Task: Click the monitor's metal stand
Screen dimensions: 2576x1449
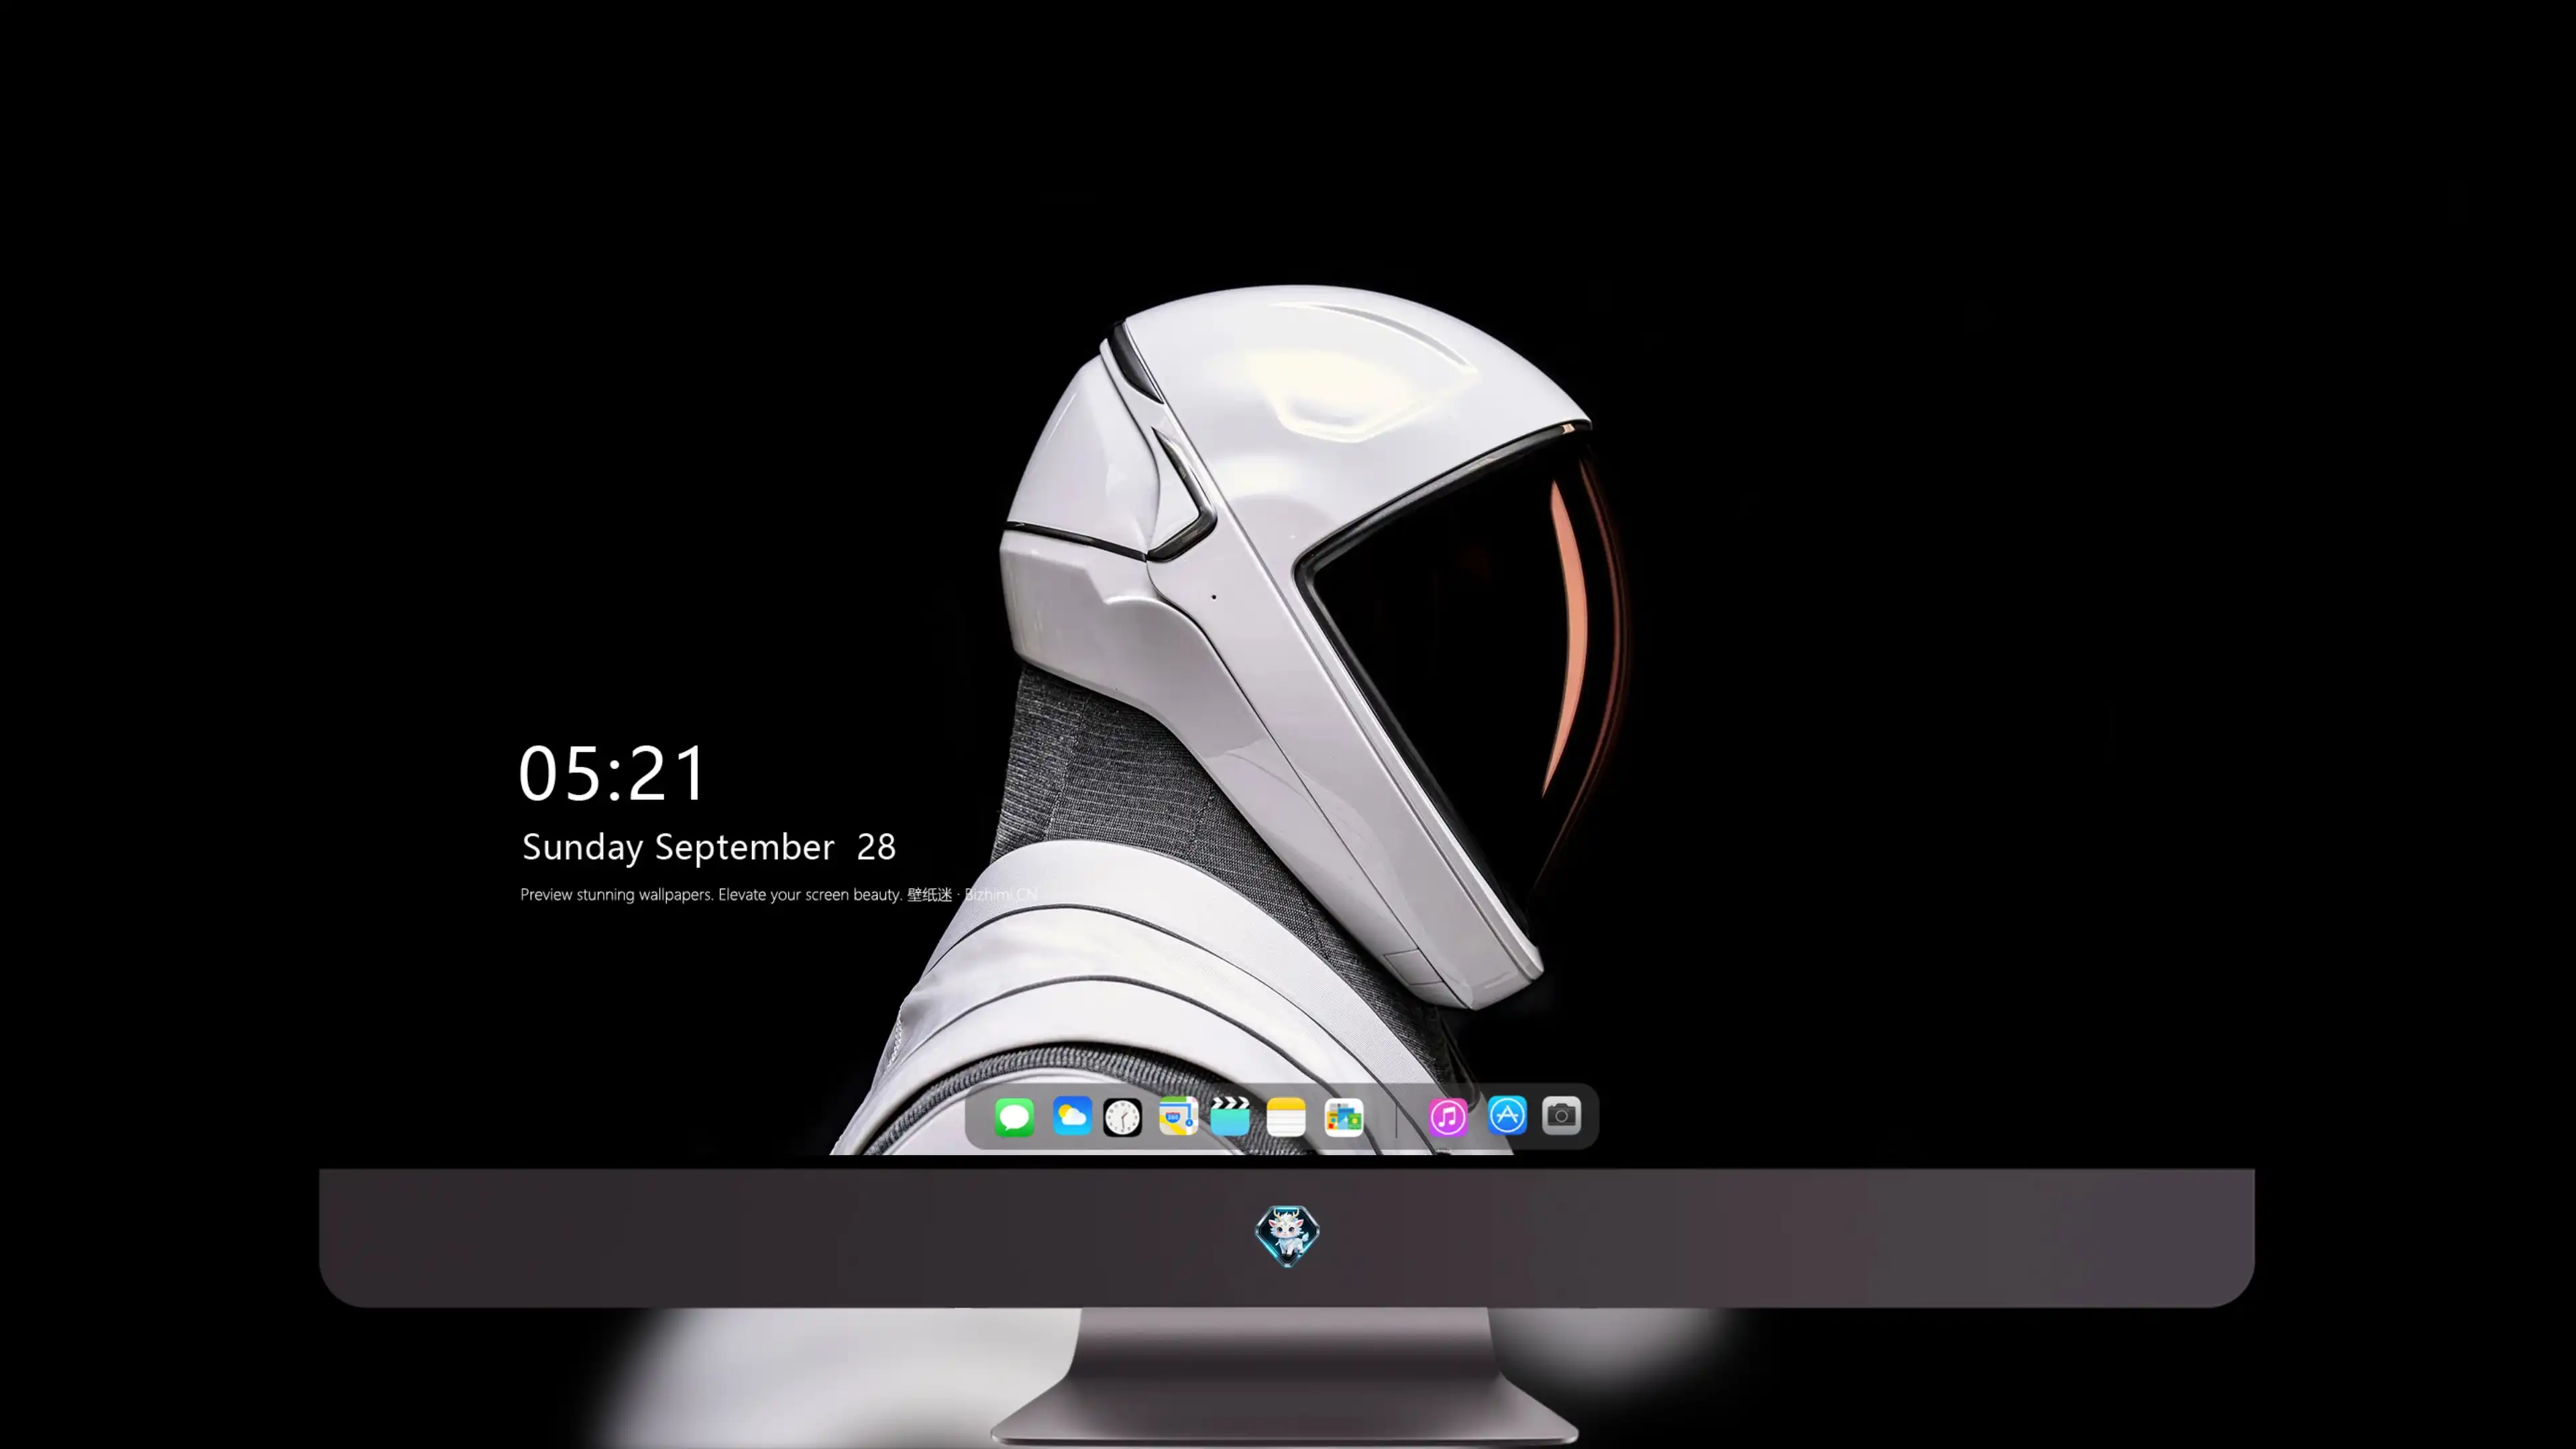Action: click(1285, 1375)
